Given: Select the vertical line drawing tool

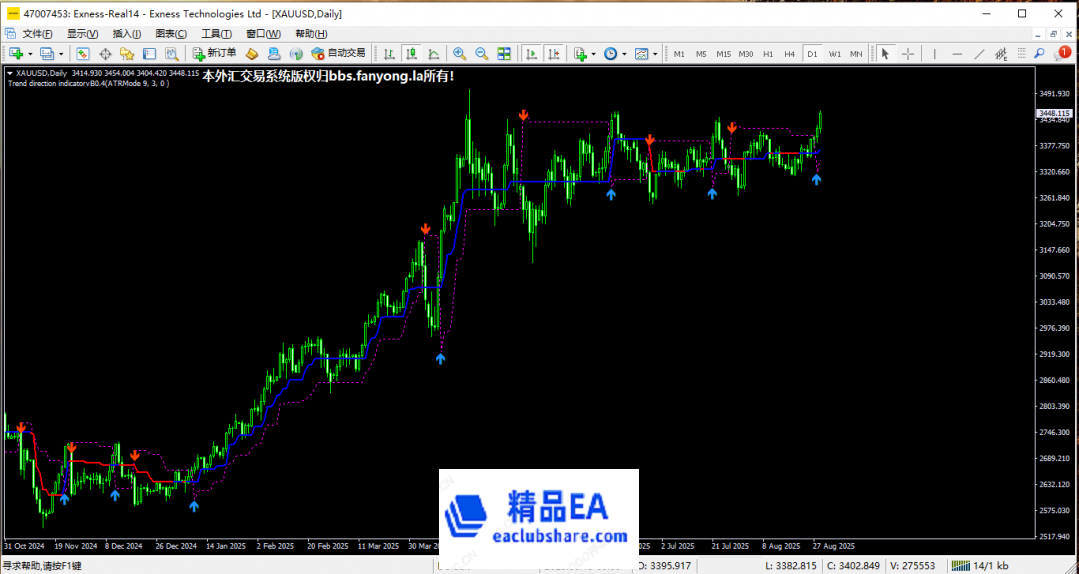Looking at the screenshot, I should pos(934,54).
